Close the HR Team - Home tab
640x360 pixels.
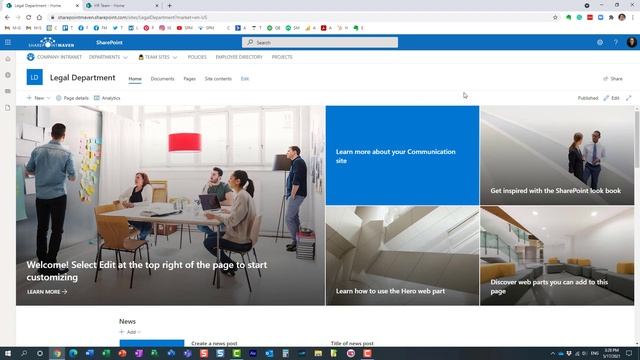(157, 6)
